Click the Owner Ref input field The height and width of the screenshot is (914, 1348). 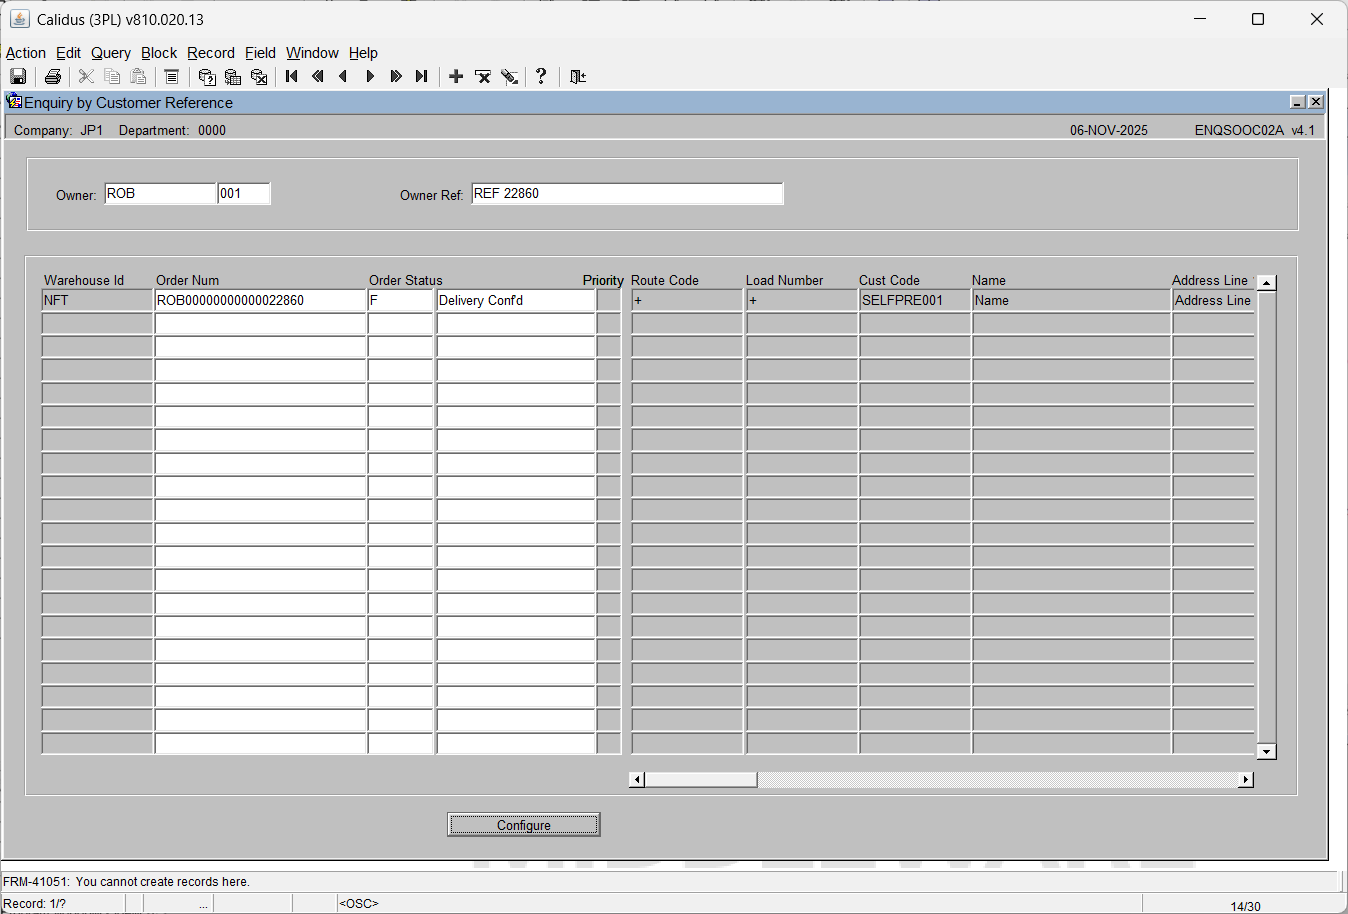pyautogui.click(x=627, y=194)
